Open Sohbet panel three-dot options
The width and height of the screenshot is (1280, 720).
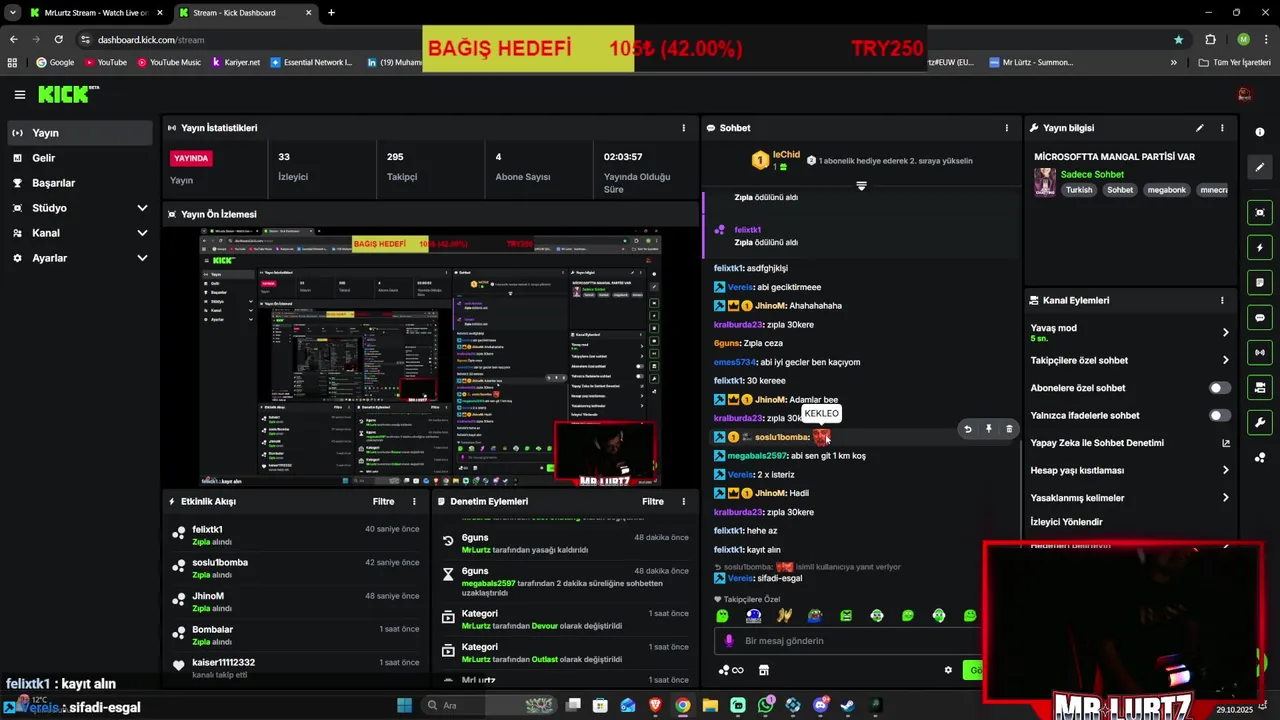click(1007, 128)
